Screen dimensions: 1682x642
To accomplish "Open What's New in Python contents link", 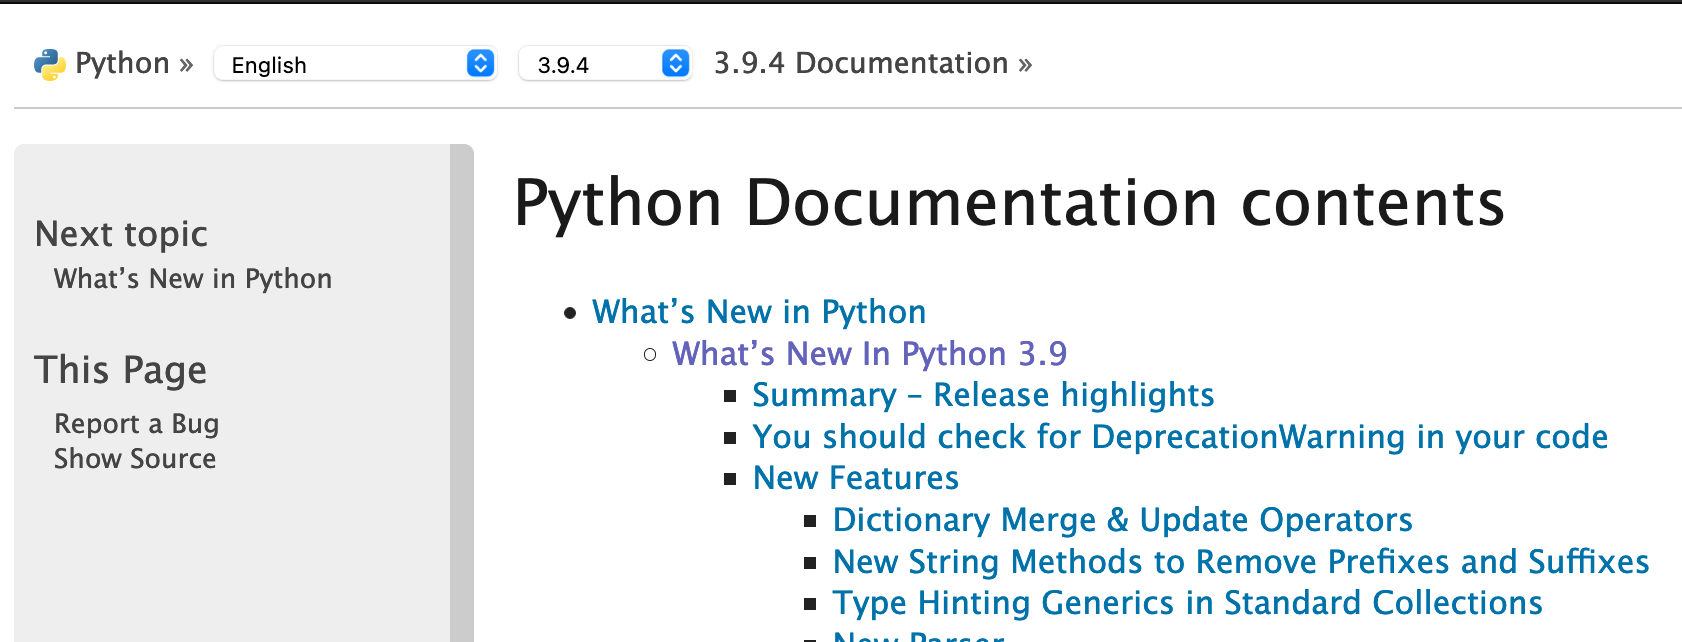I will (x=759, y=312).
